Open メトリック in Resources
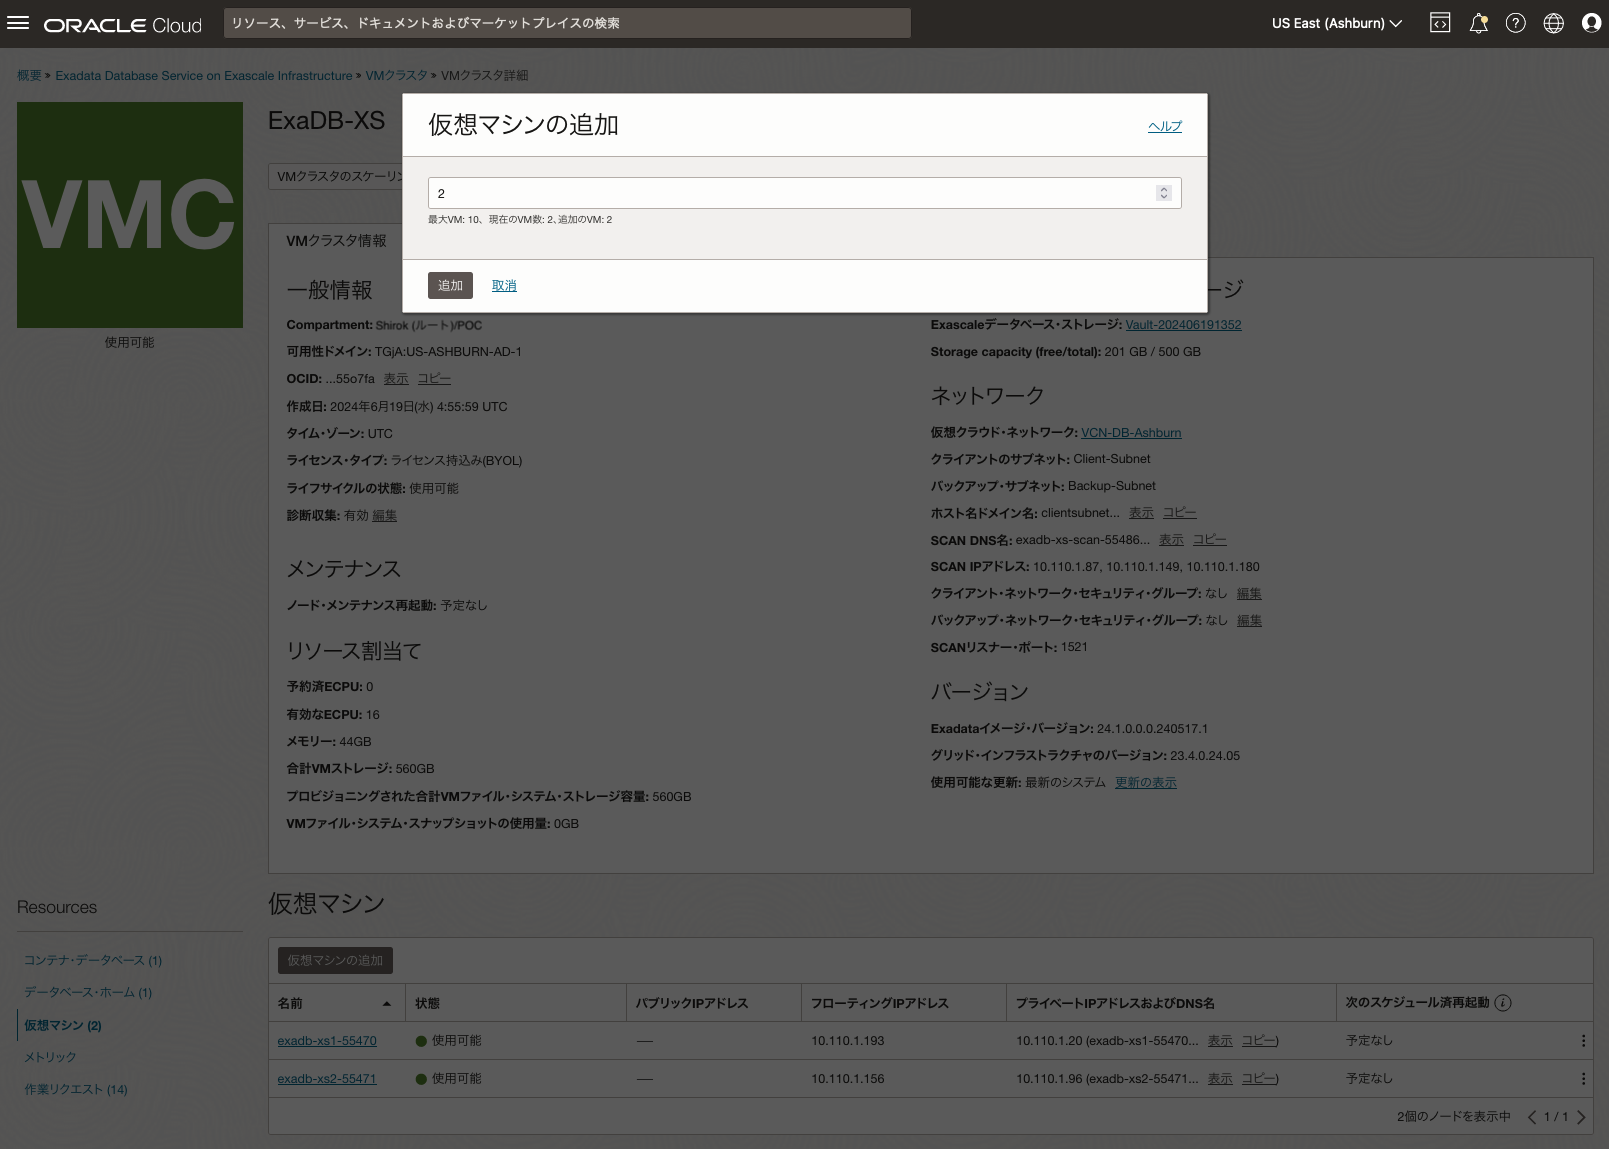Viewport: 1609px width, 1149px height. click(x=50, y=1057)
